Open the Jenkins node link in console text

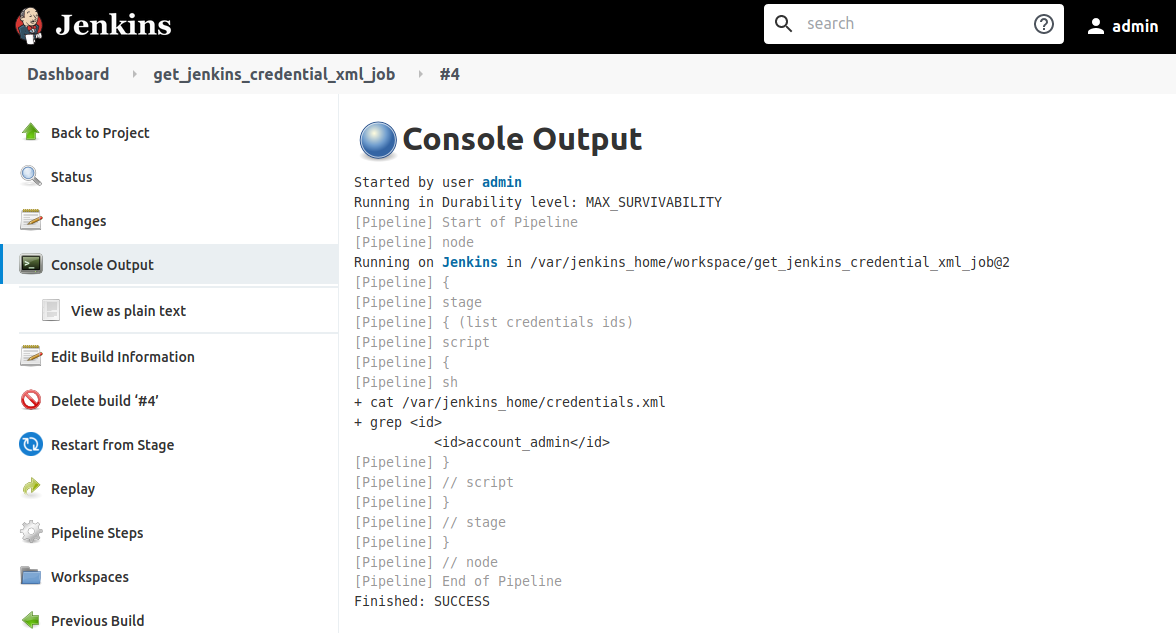click(x=470, y=261)
